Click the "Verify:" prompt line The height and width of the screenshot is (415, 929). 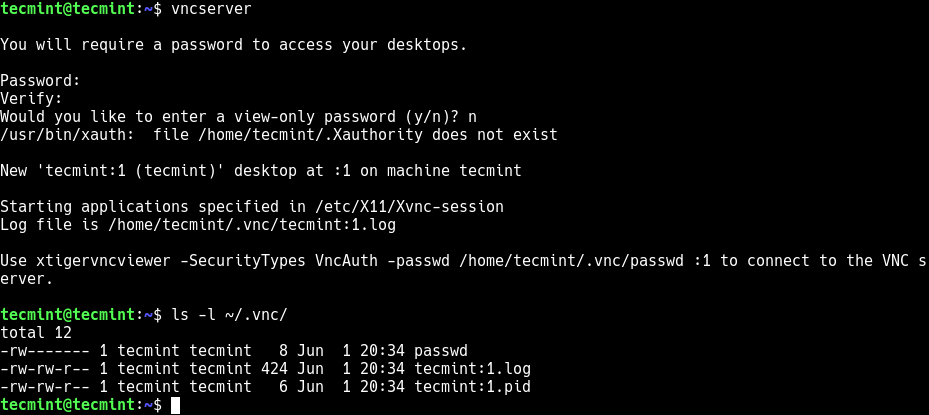[32, 99]
